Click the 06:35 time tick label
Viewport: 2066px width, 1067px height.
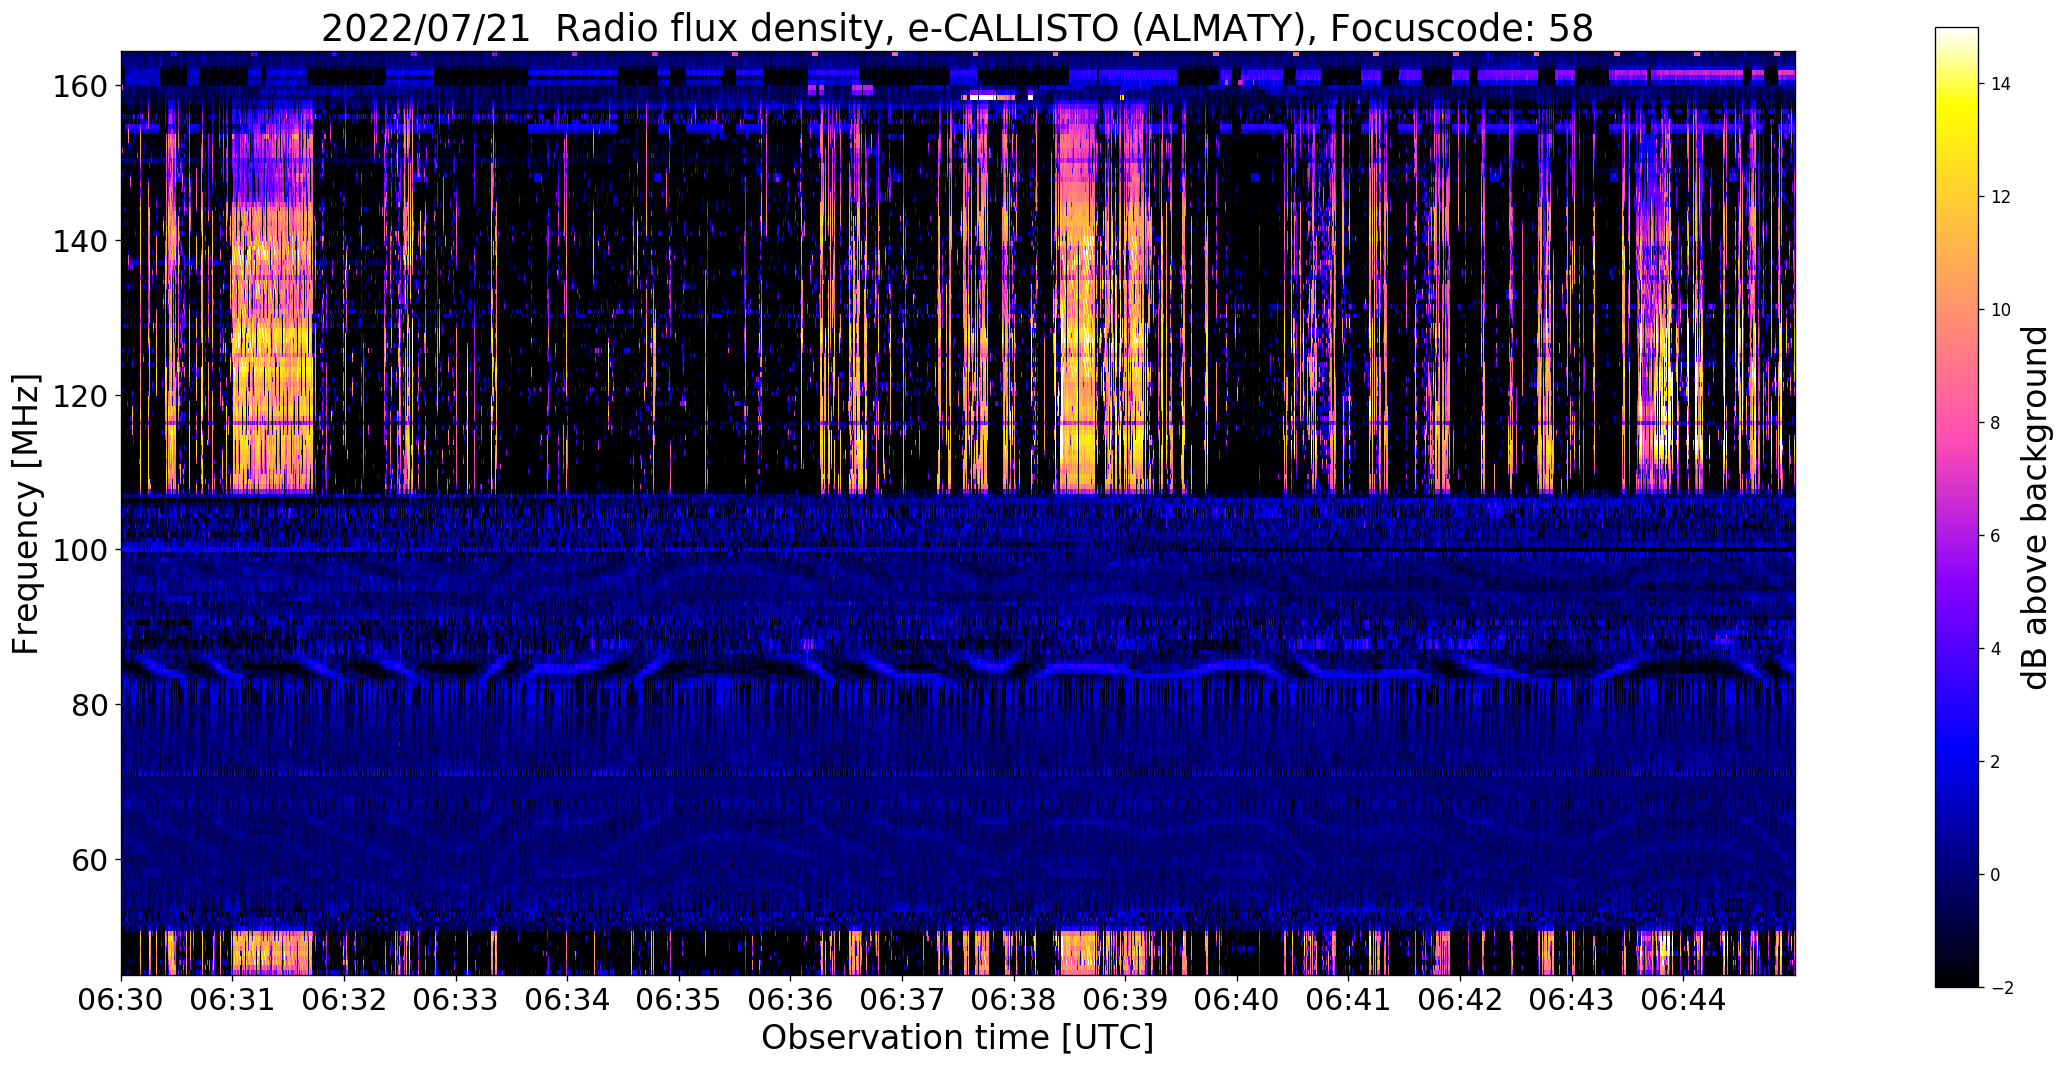click(679, 999)
